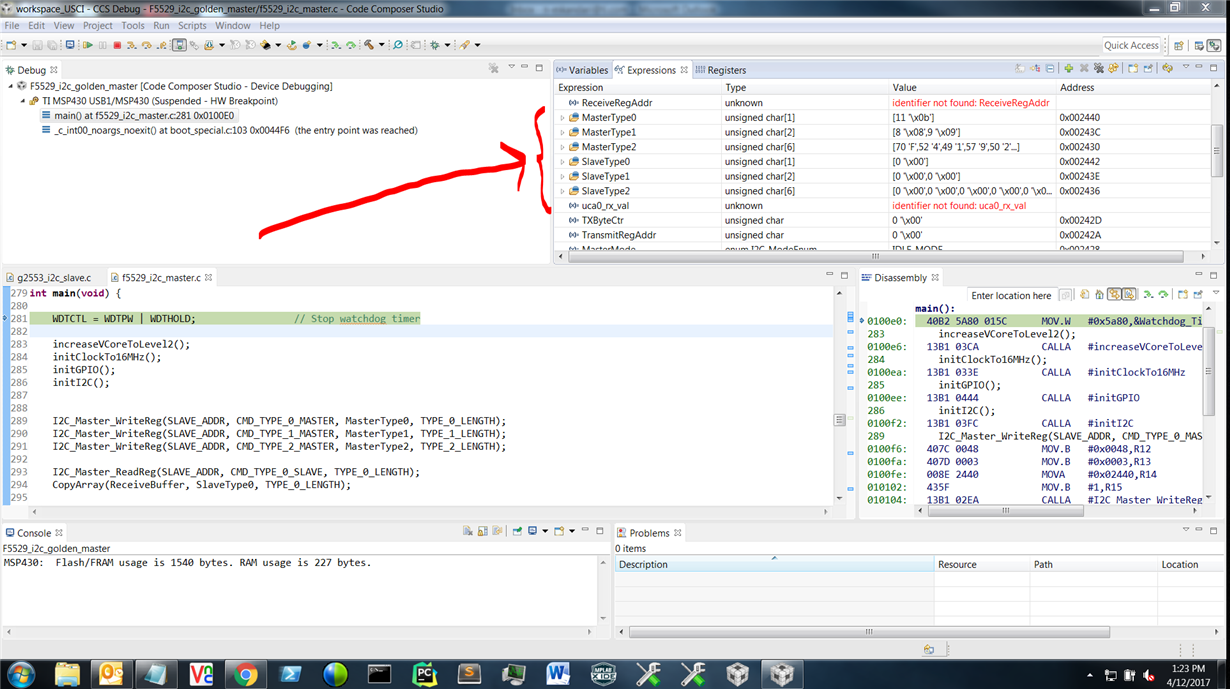Expand the SlaveType2 expression row

[x=562, y=191]
